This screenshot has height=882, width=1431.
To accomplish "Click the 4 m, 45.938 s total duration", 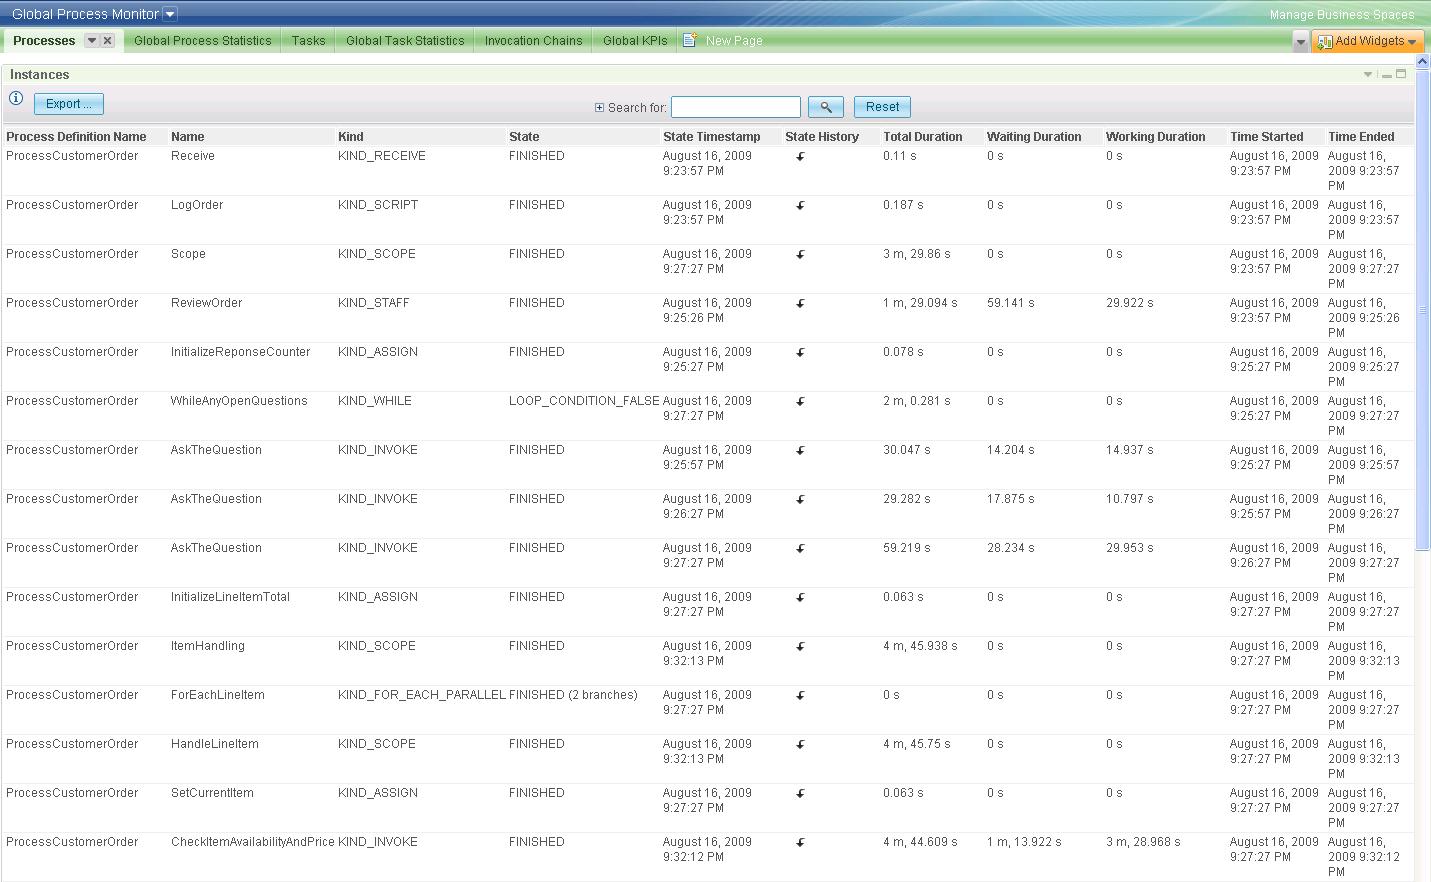I will coord(920,646).
